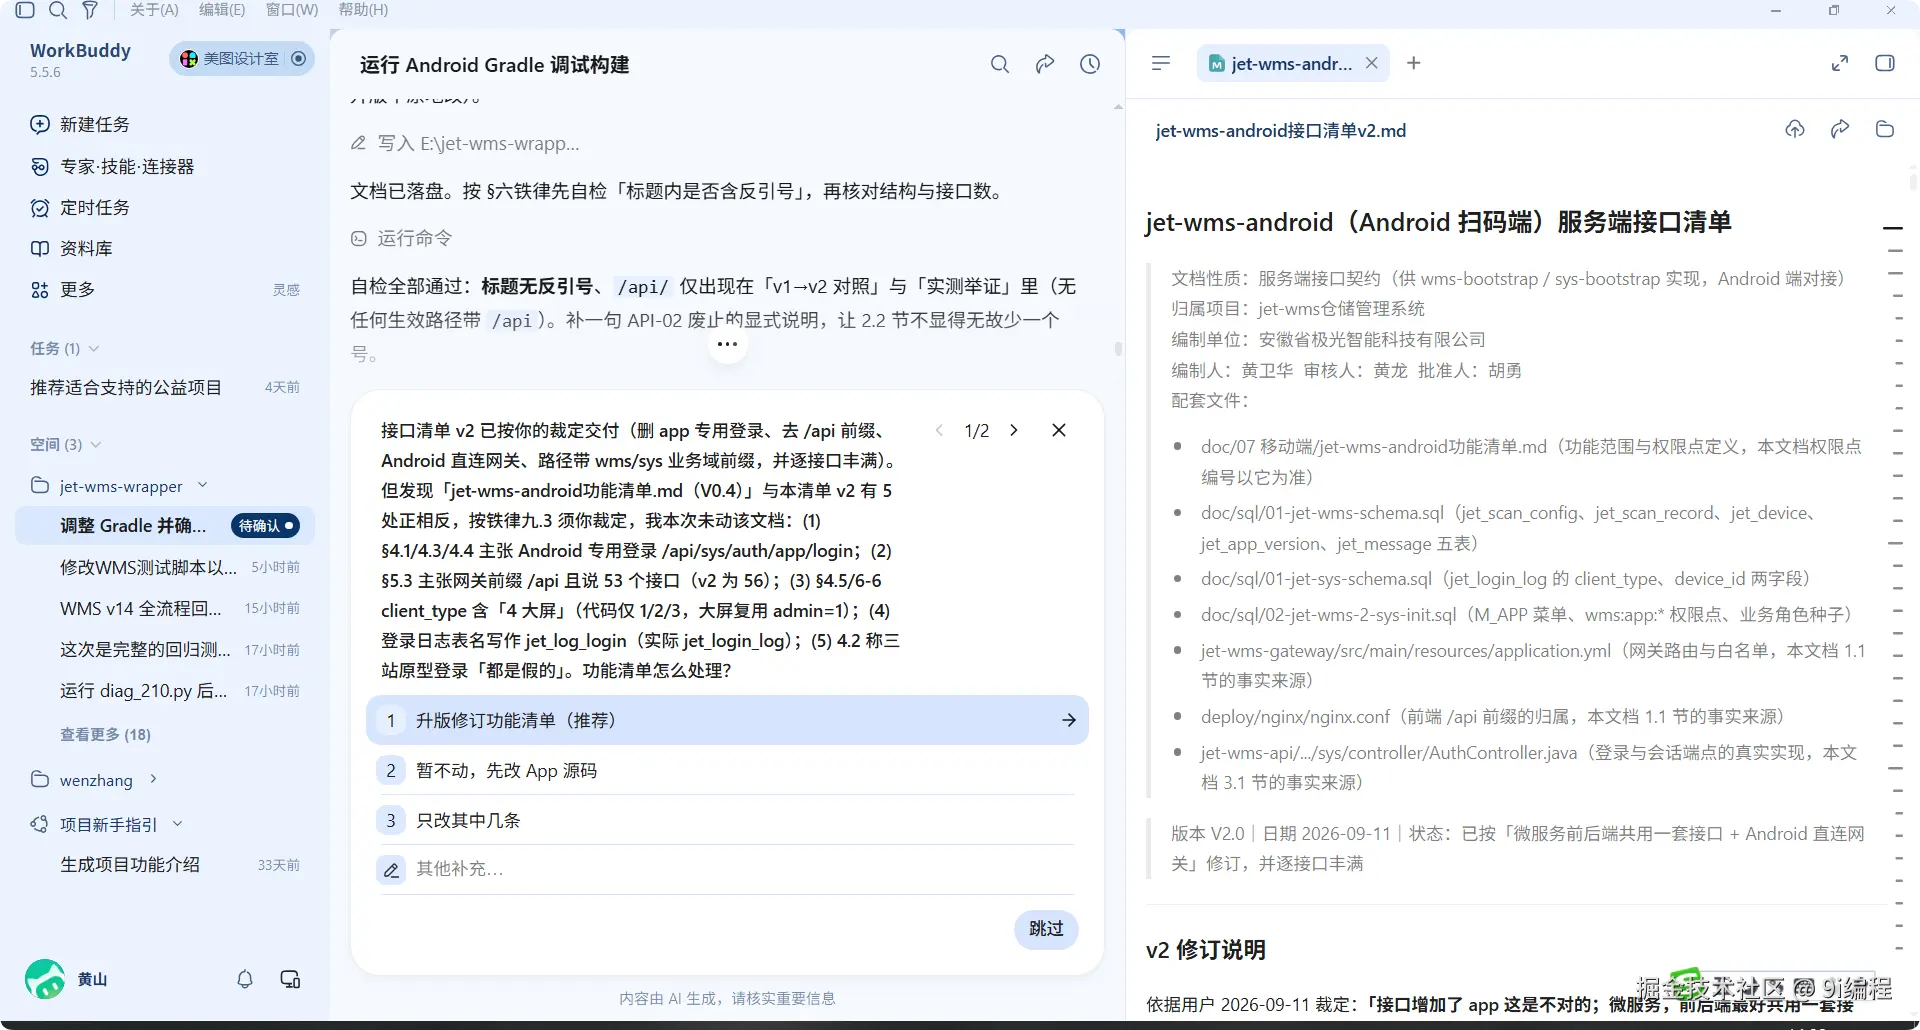Expand the wenzhang space

click(x=153, y=779)
